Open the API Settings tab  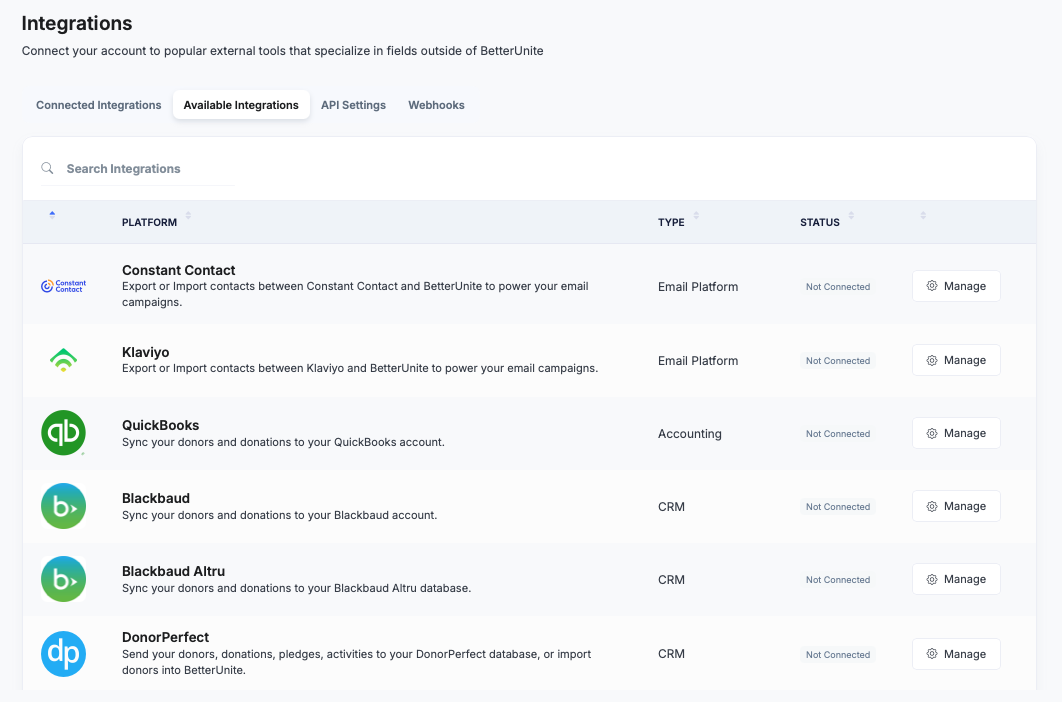pos(354,105)
